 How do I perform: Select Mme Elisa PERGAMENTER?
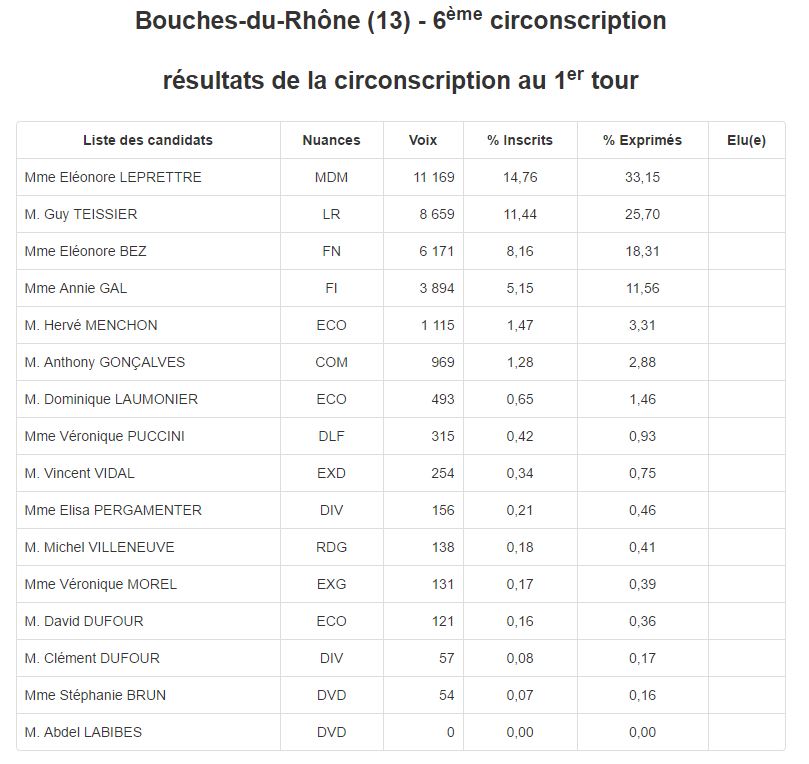pyautogui.click(x=113, y=510)
